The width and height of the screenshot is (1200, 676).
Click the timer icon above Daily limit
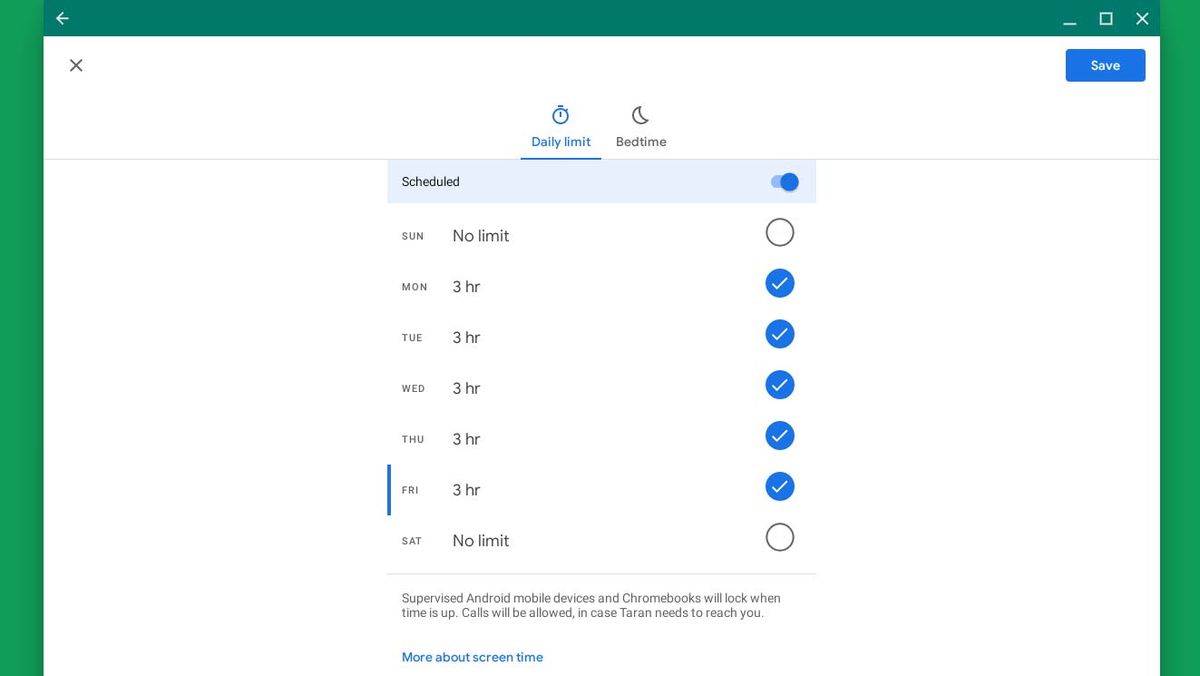[560, 113]
